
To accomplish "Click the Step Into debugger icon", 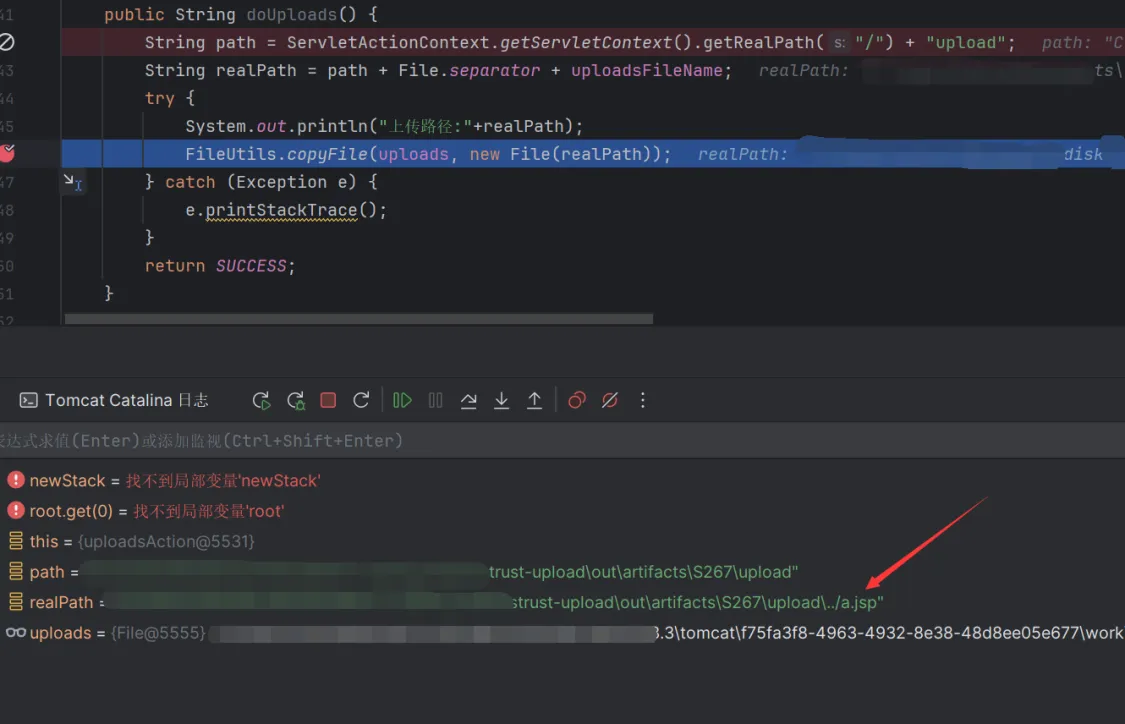I will 502,400.
